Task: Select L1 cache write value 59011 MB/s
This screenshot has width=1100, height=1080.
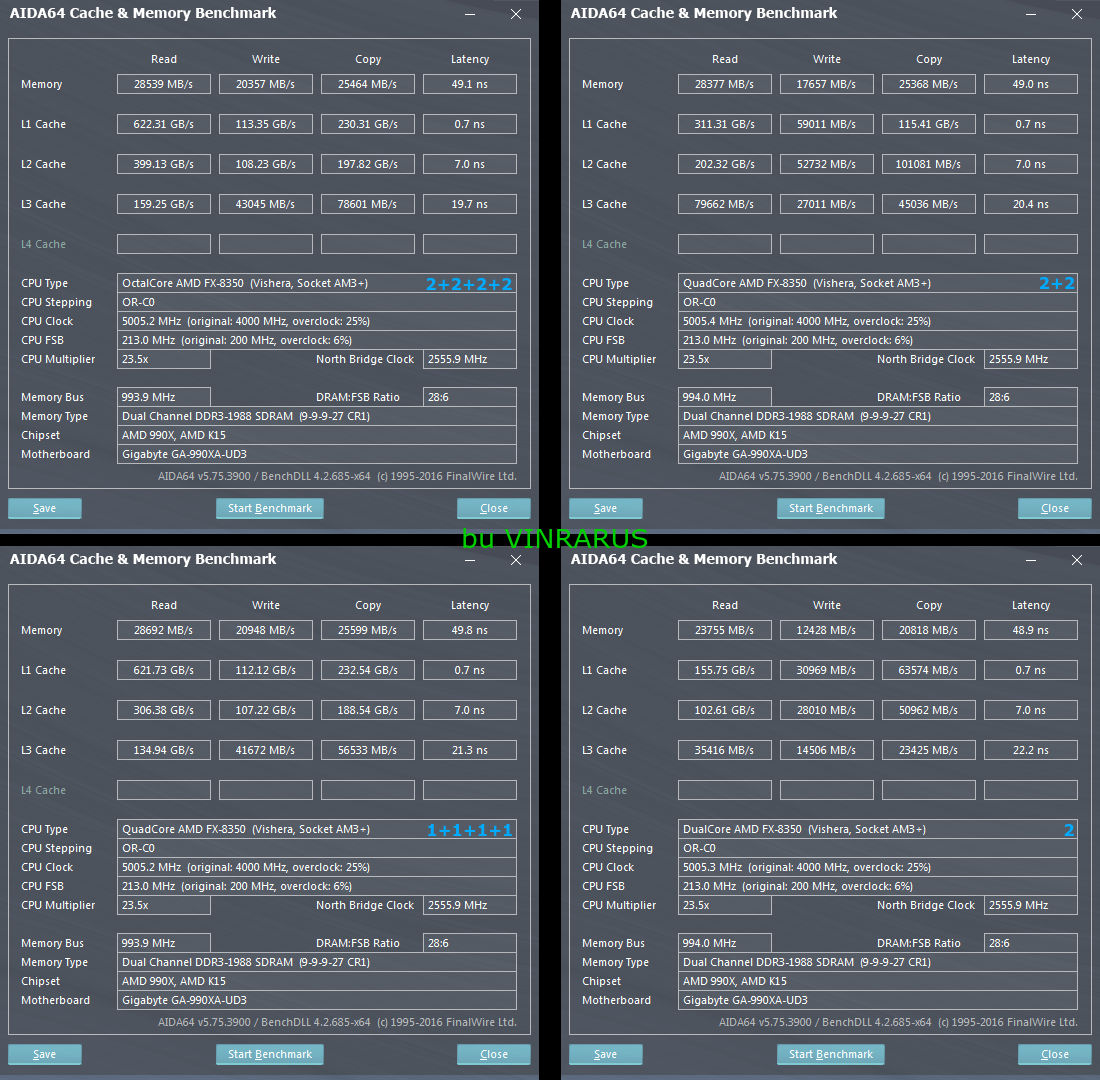Action: [826, 124]
